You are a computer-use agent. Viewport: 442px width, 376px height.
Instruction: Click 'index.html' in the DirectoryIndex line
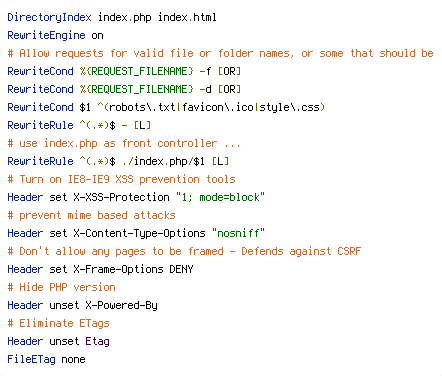tap(187, 17)
